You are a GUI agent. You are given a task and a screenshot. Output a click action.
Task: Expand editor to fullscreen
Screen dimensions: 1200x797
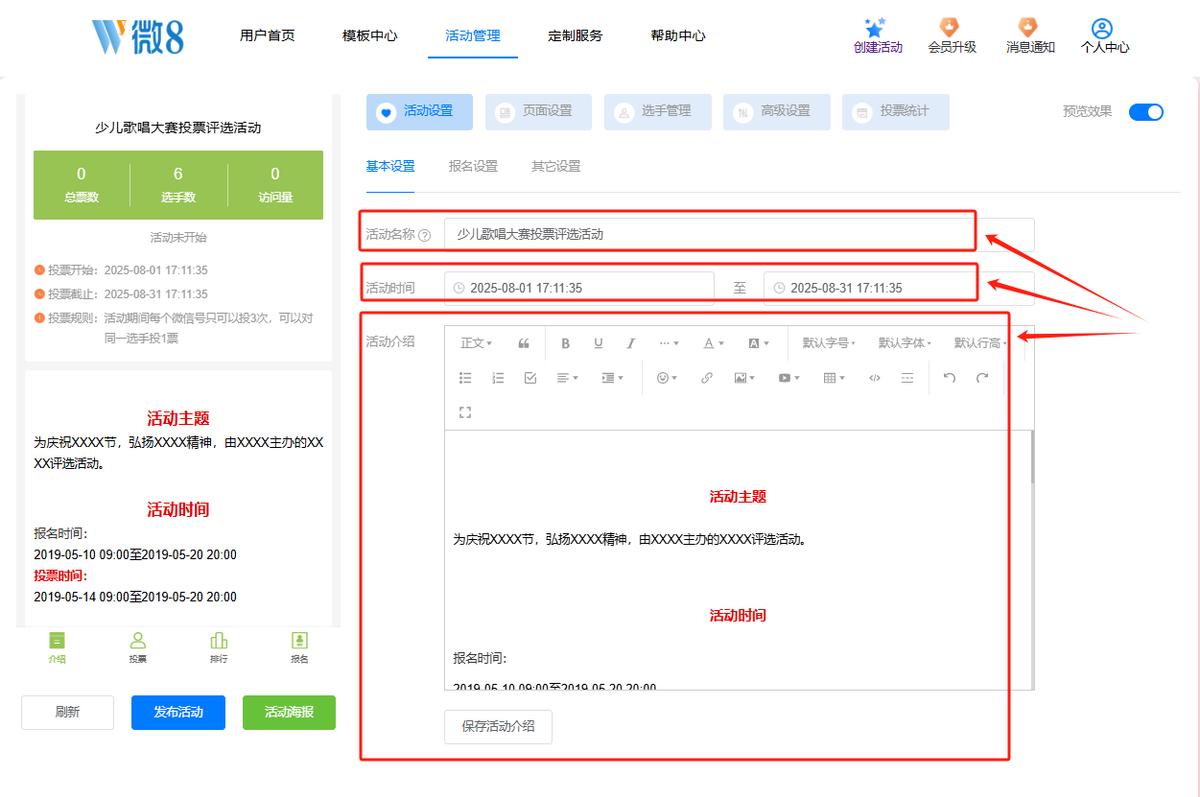pos(465,412)
